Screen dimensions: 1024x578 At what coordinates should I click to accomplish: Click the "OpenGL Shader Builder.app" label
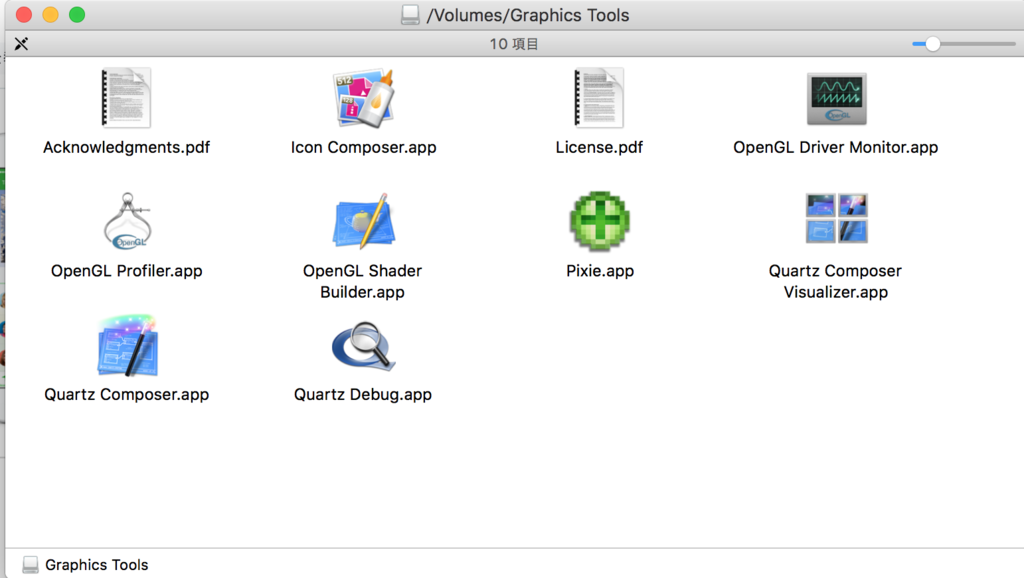(x=362, y=281)
